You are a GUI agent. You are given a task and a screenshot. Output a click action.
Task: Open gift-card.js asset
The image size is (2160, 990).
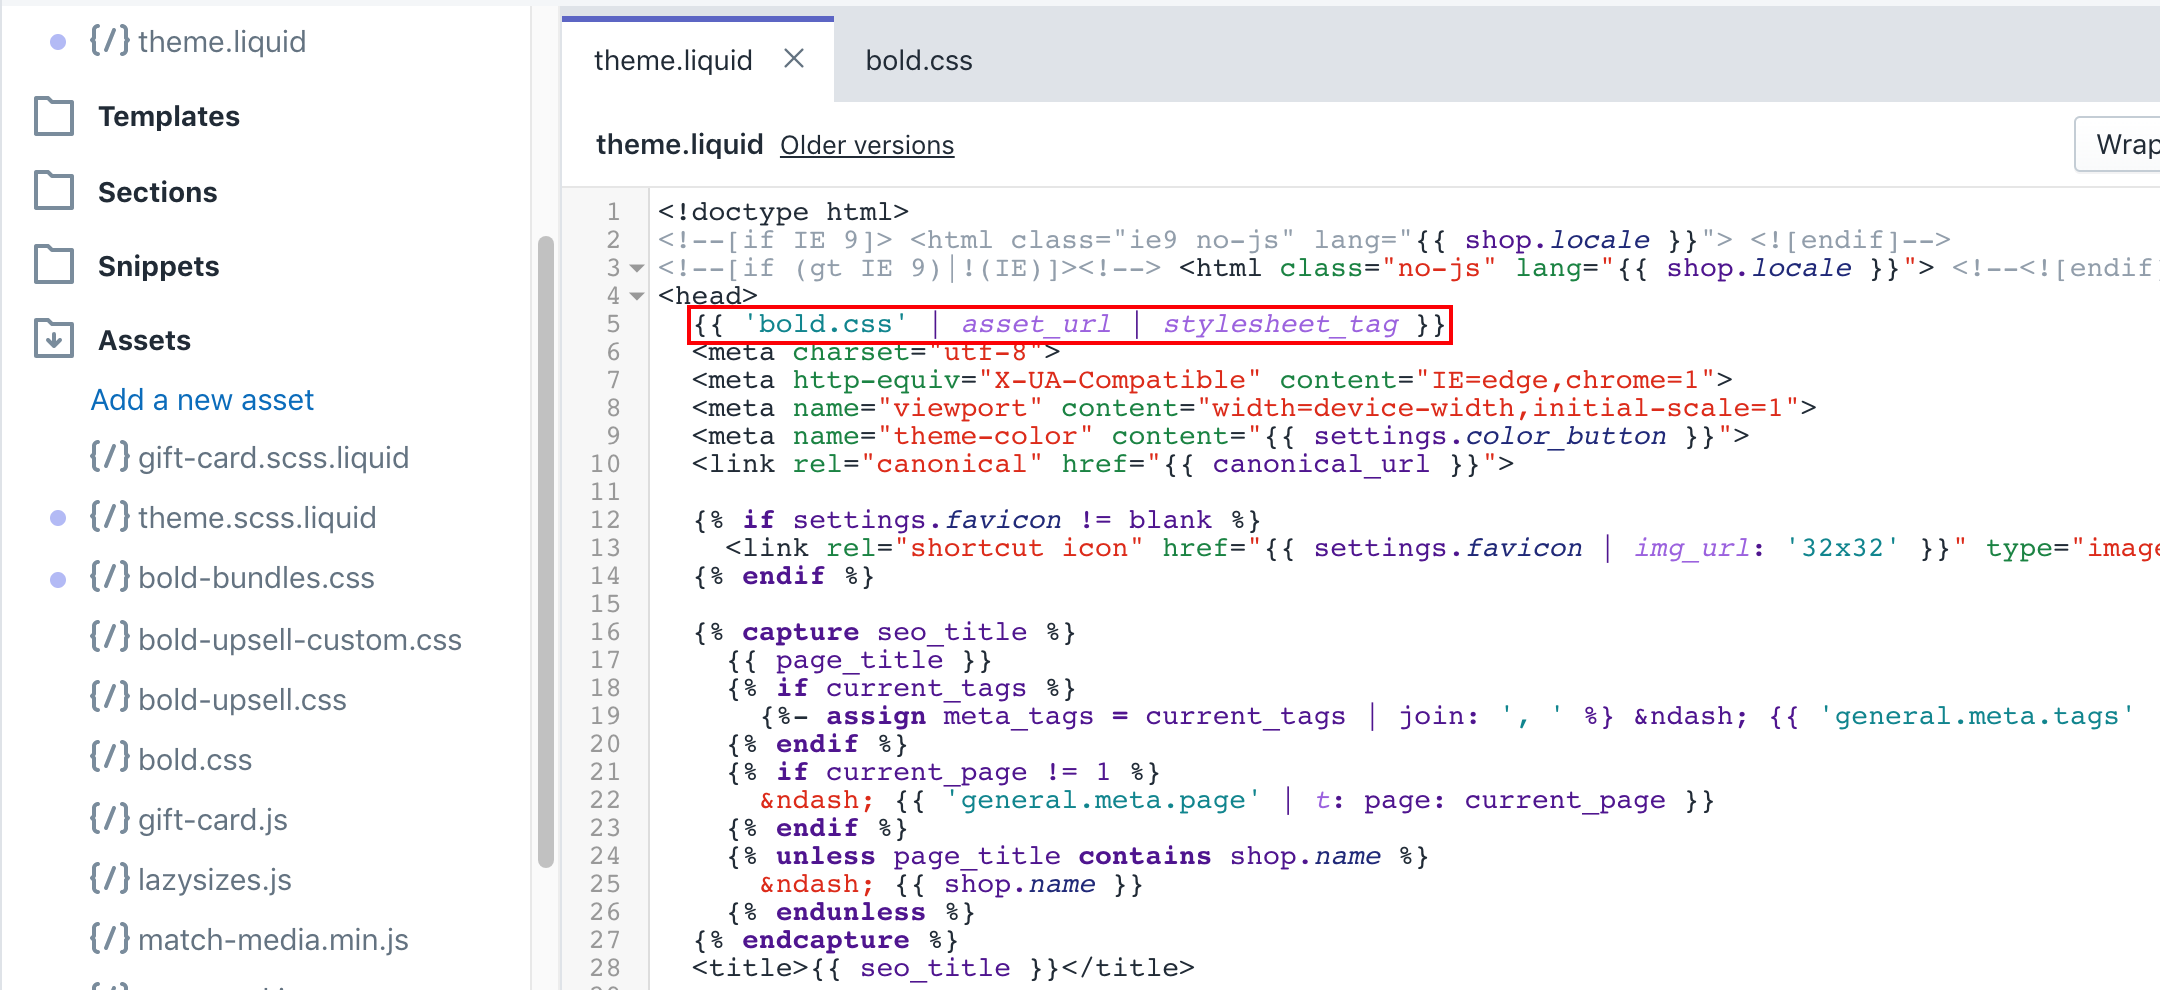213,820
